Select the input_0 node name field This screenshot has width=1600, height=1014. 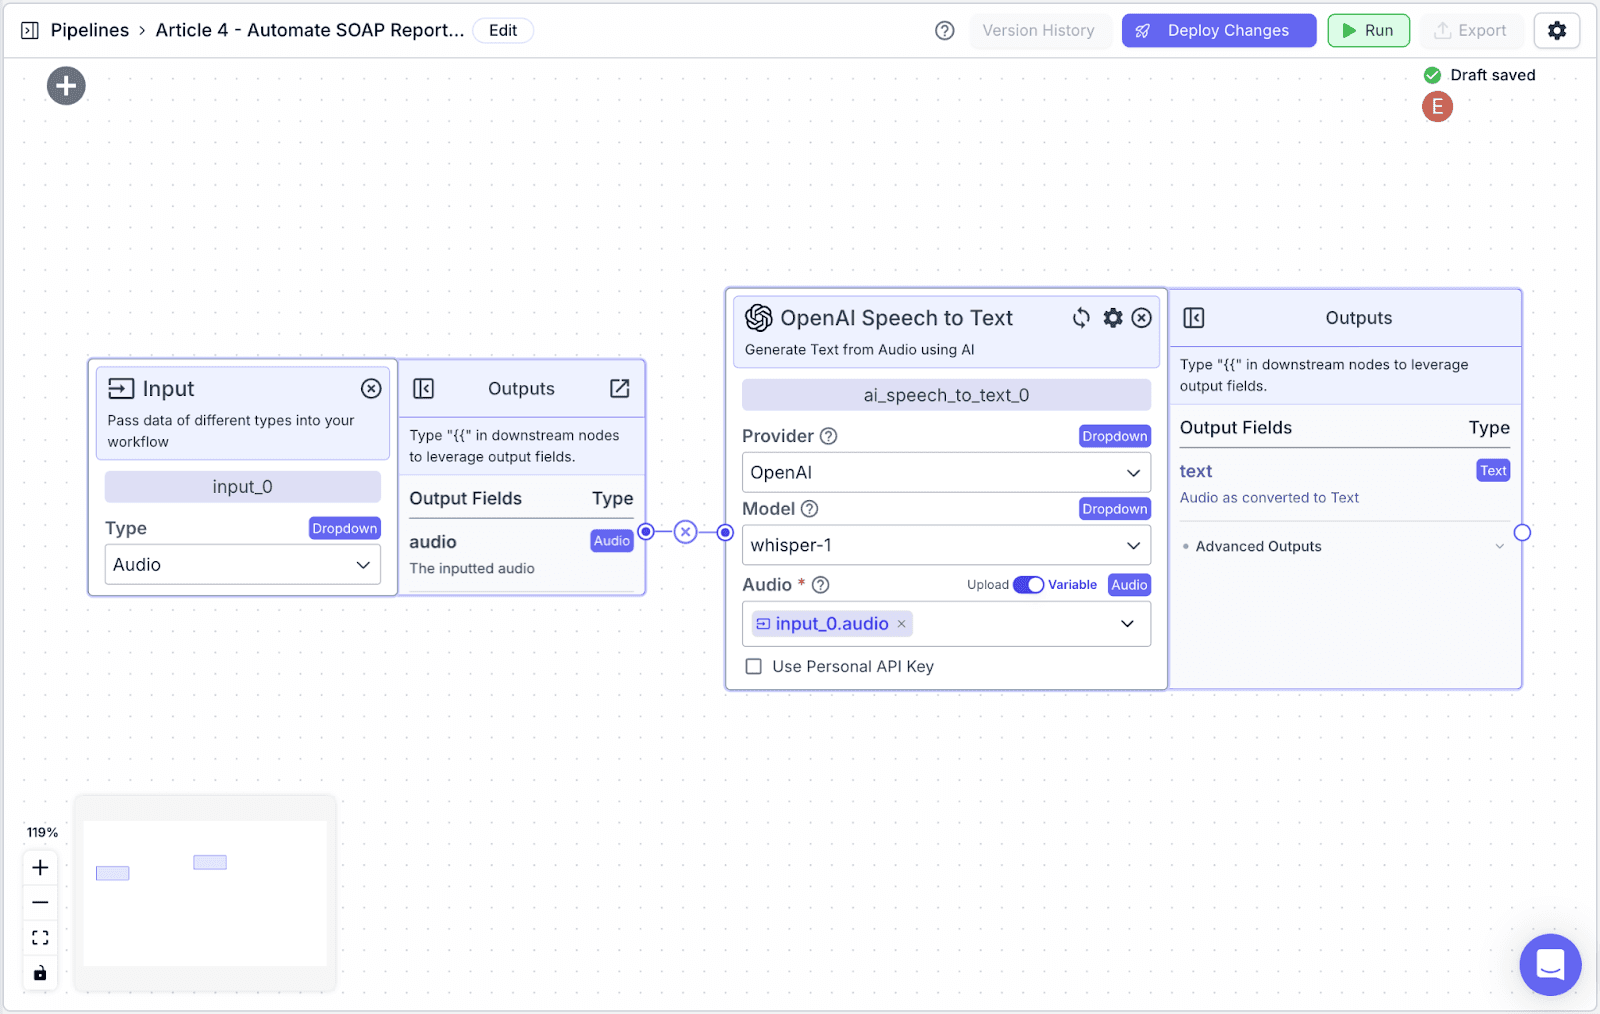[242, 486]
